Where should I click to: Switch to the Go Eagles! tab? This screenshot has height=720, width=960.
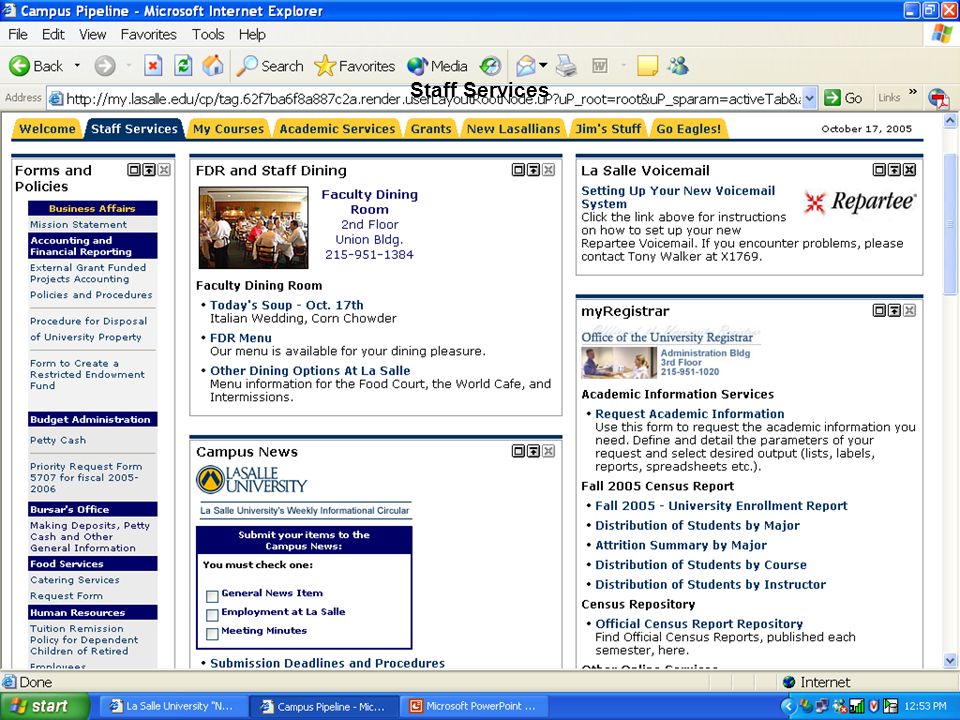click(x=689, y=129)
